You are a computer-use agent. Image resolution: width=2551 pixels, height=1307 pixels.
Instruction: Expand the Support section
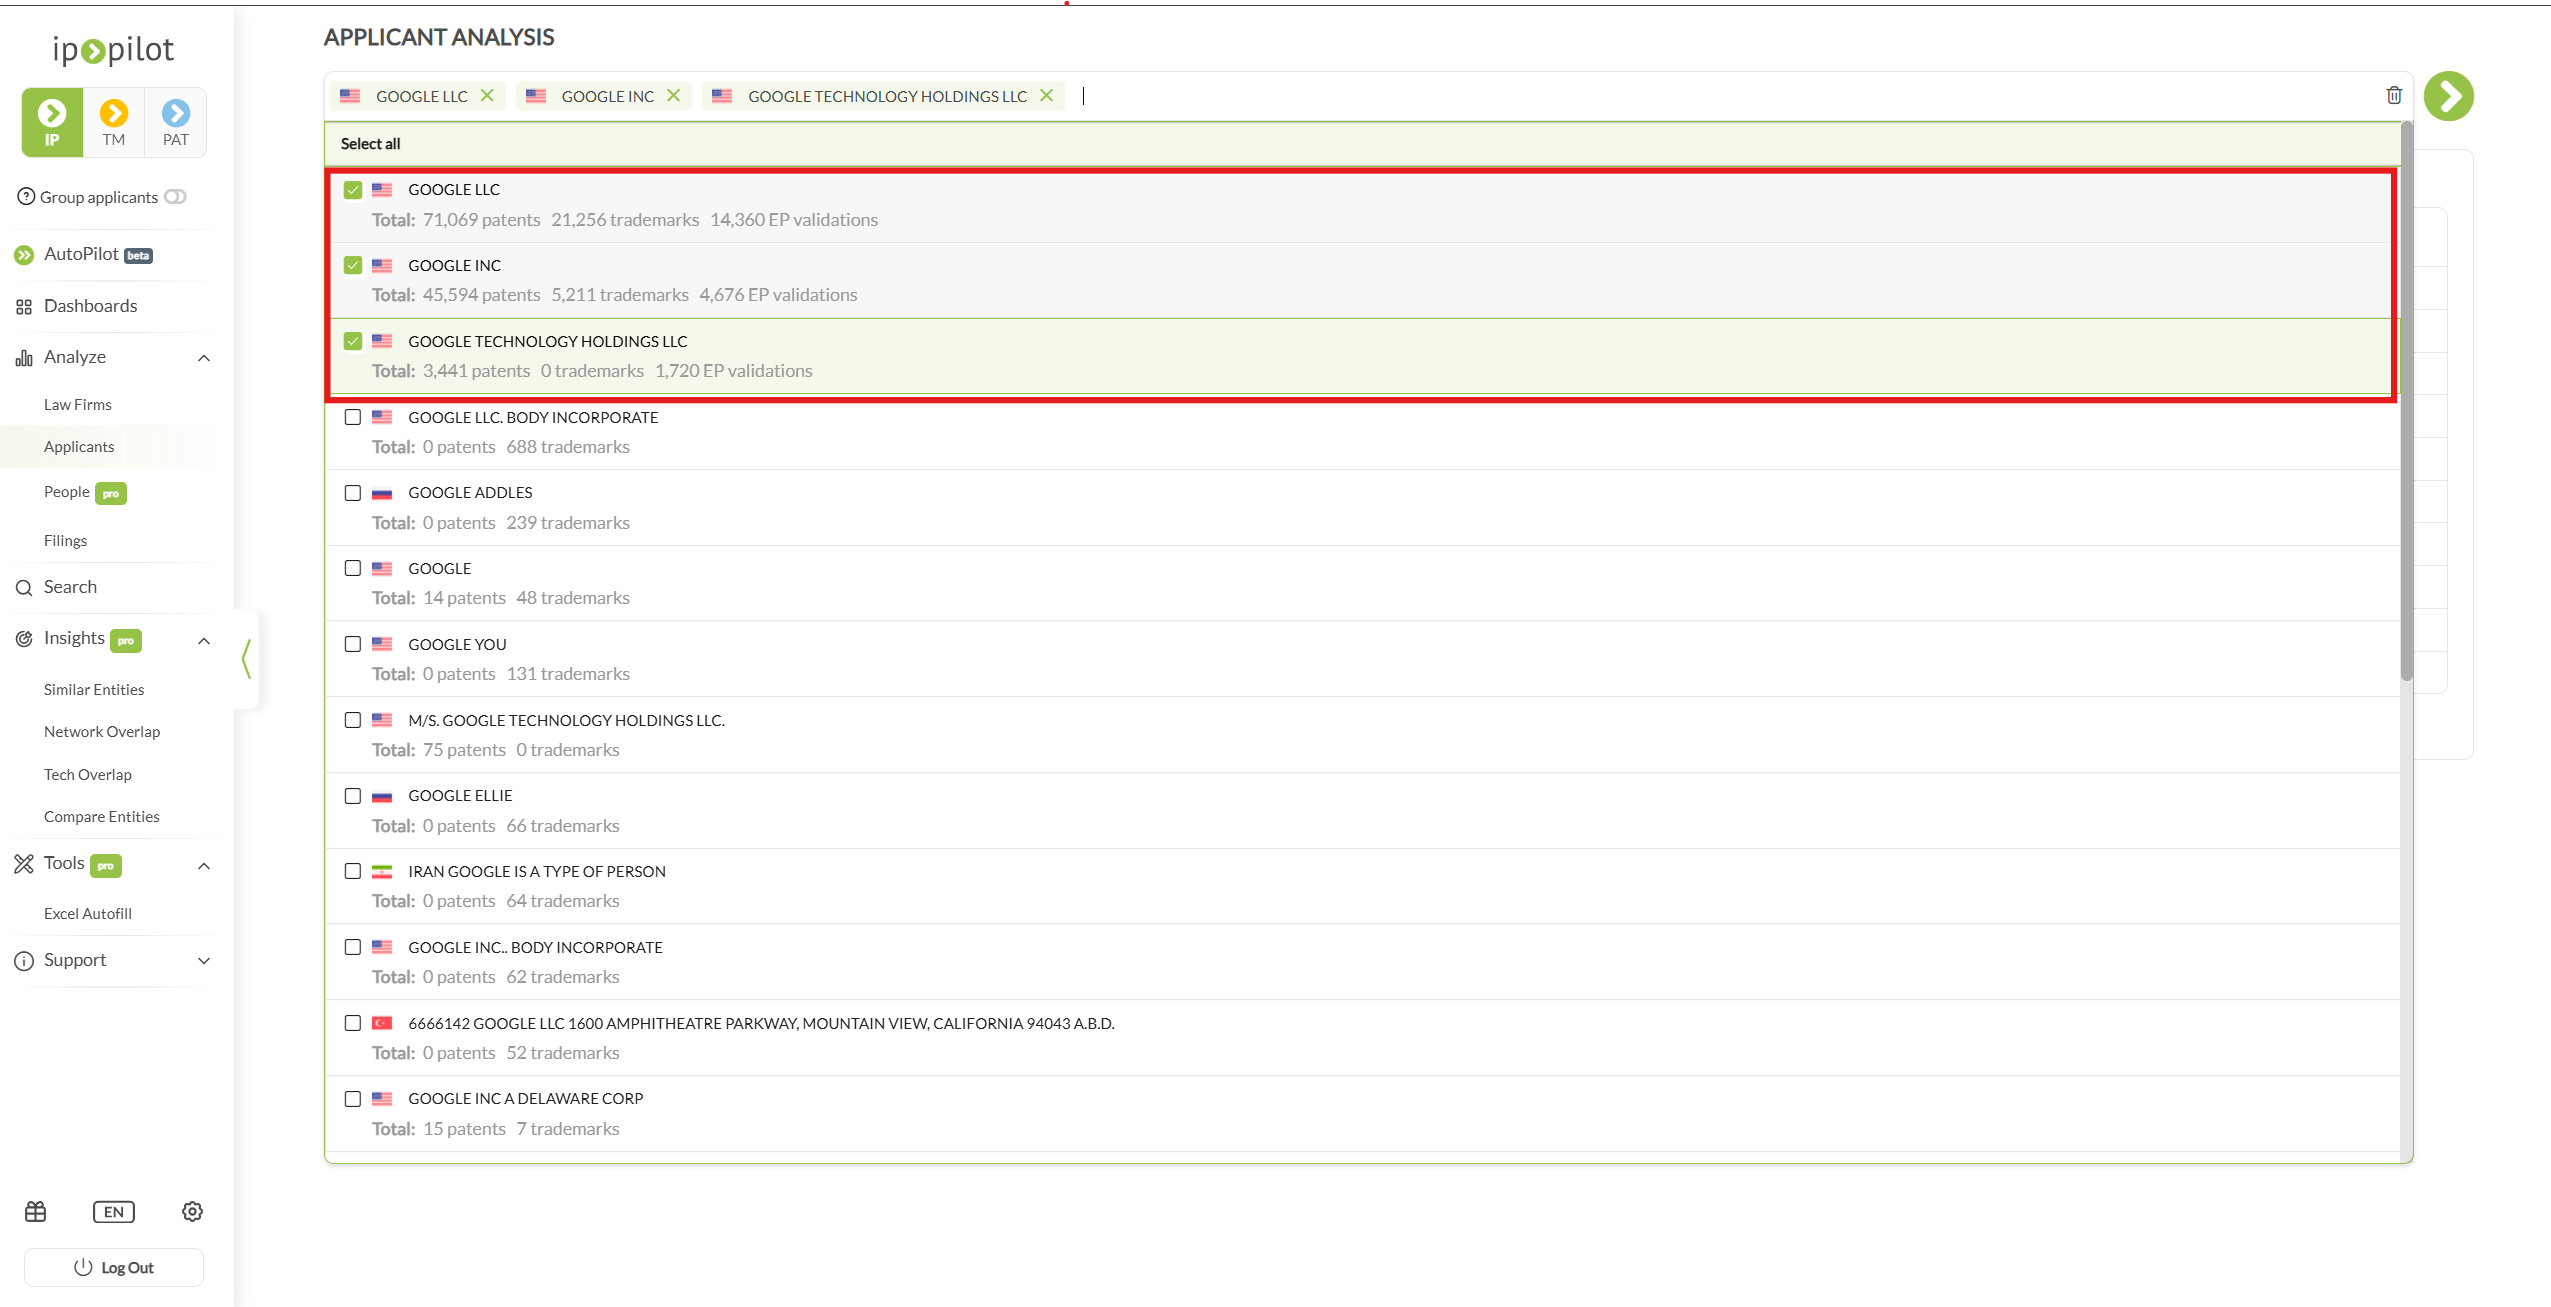(204, 961)
